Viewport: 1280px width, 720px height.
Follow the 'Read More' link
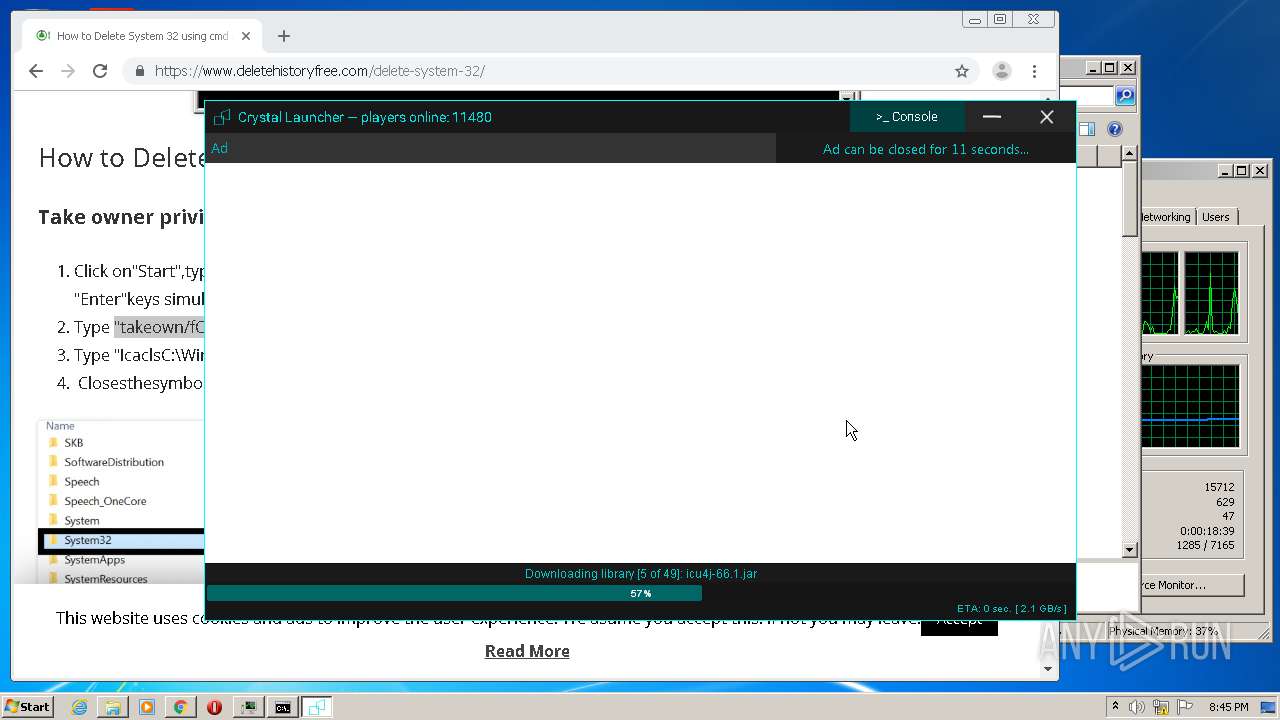(527, 651)
